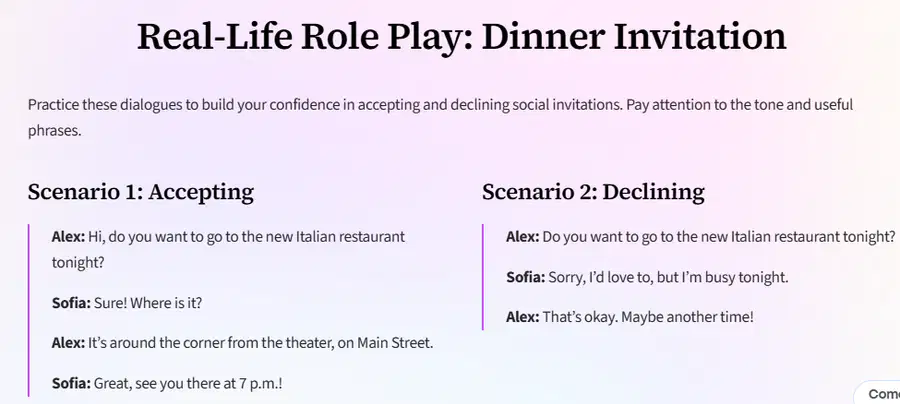This screenshot has width=900, height=404.
Task: Click the bold "Alex:" name before "That's okay"
Action: coord(522,317)
